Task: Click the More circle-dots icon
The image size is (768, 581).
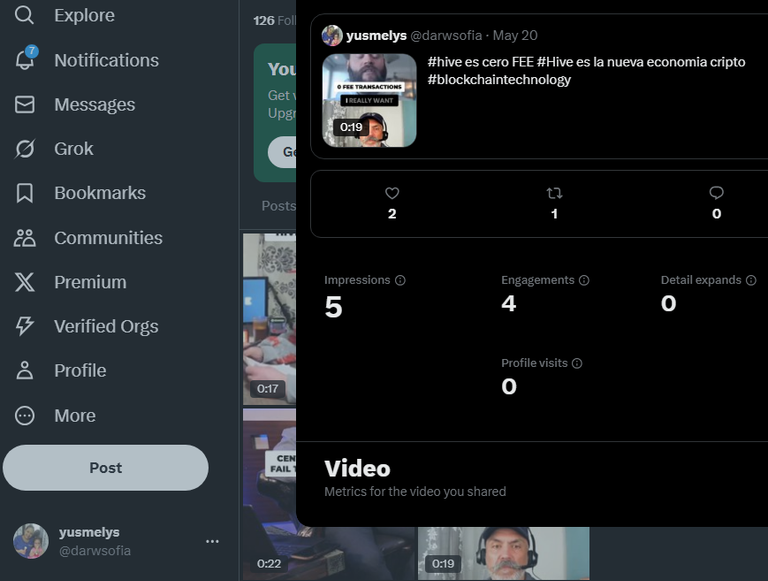Action: pyautogui.click(x=24, y=415)
